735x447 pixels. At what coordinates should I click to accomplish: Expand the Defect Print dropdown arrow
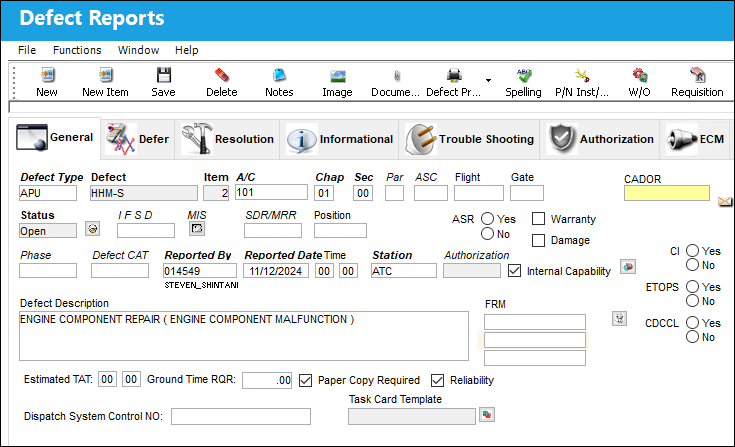point(488,81)
